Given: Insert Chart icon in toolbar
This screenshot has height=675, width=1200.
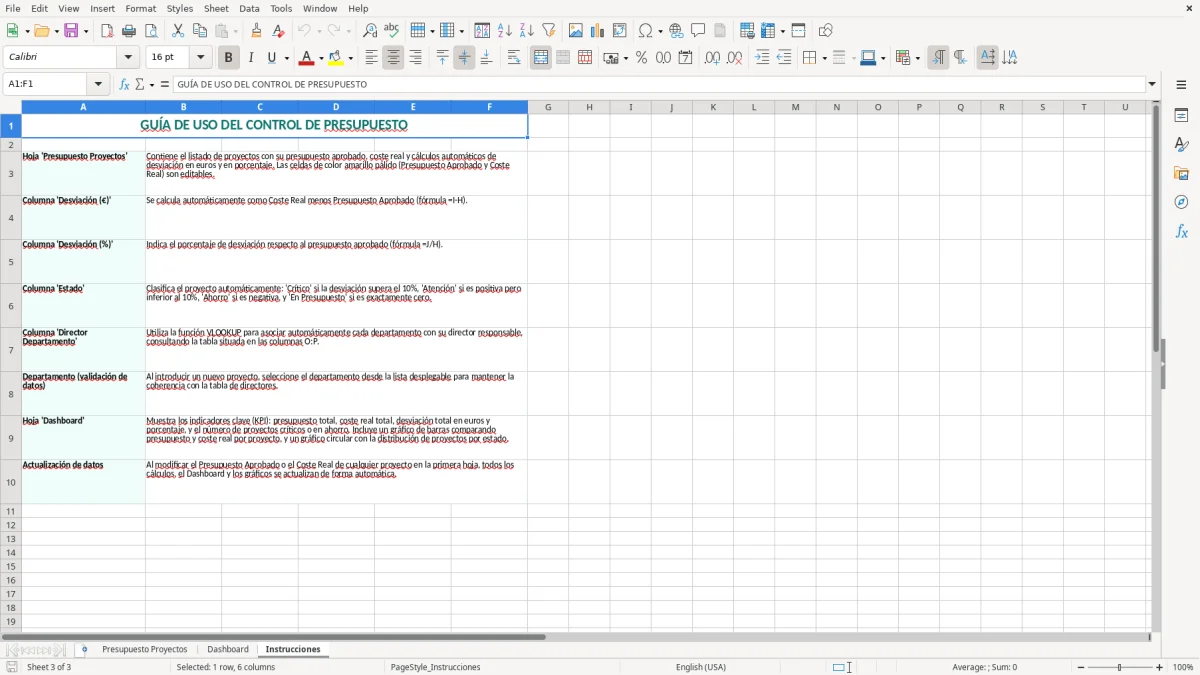Looking at the screenshot, I should click(x=598, y=31).
